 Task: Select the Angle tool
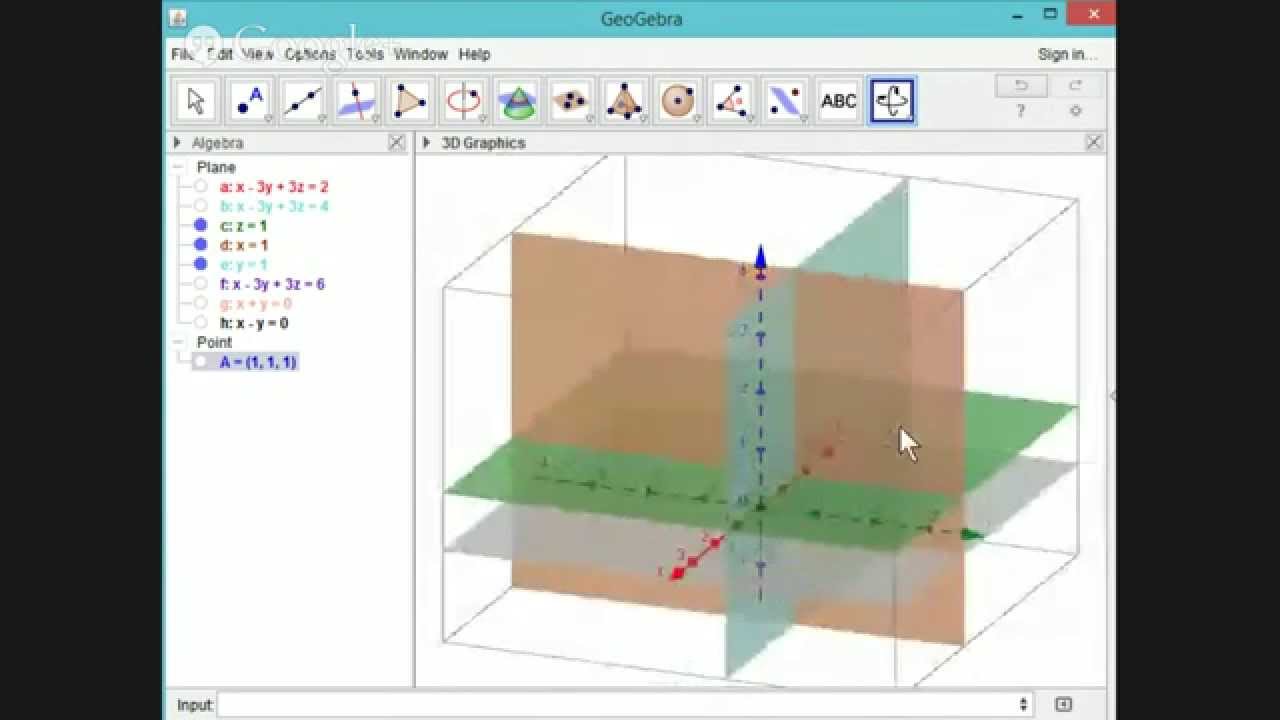pos(732,101)
